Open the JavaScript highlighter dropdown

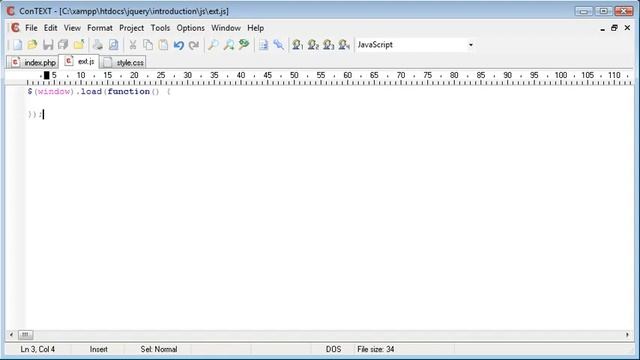pos(471,45)
